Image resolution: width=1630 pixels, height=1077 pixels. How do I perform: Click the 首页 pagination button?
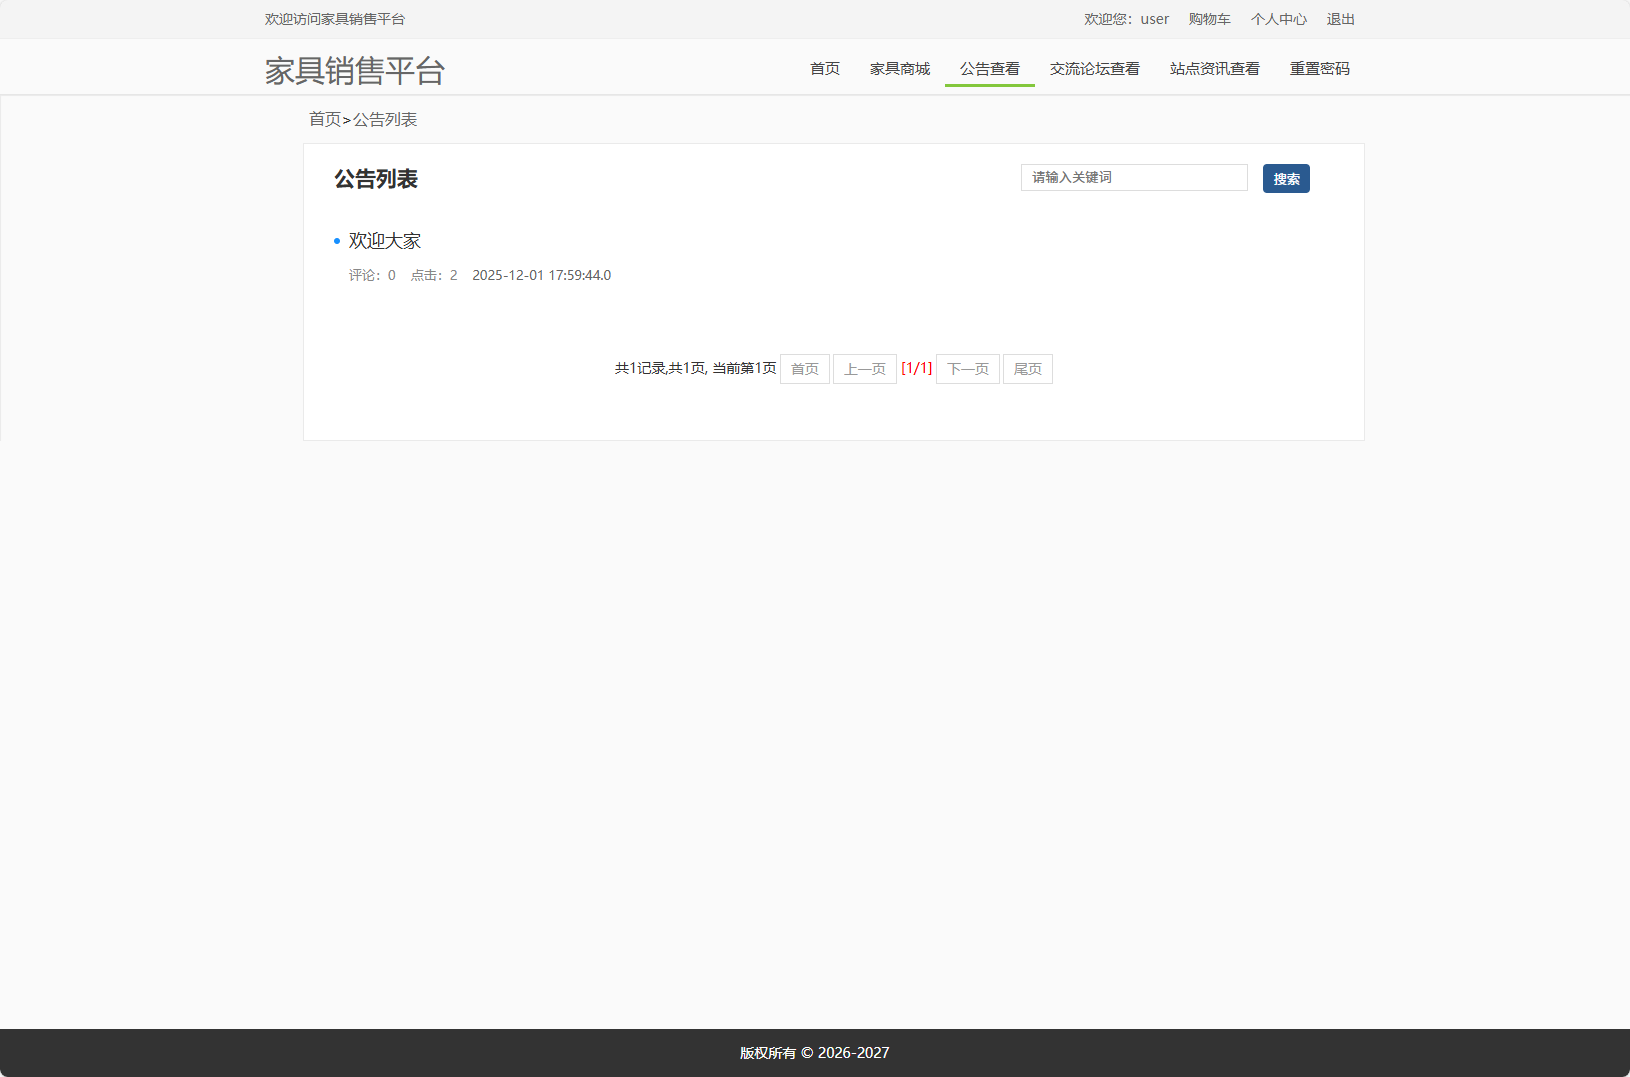(804, 368)
